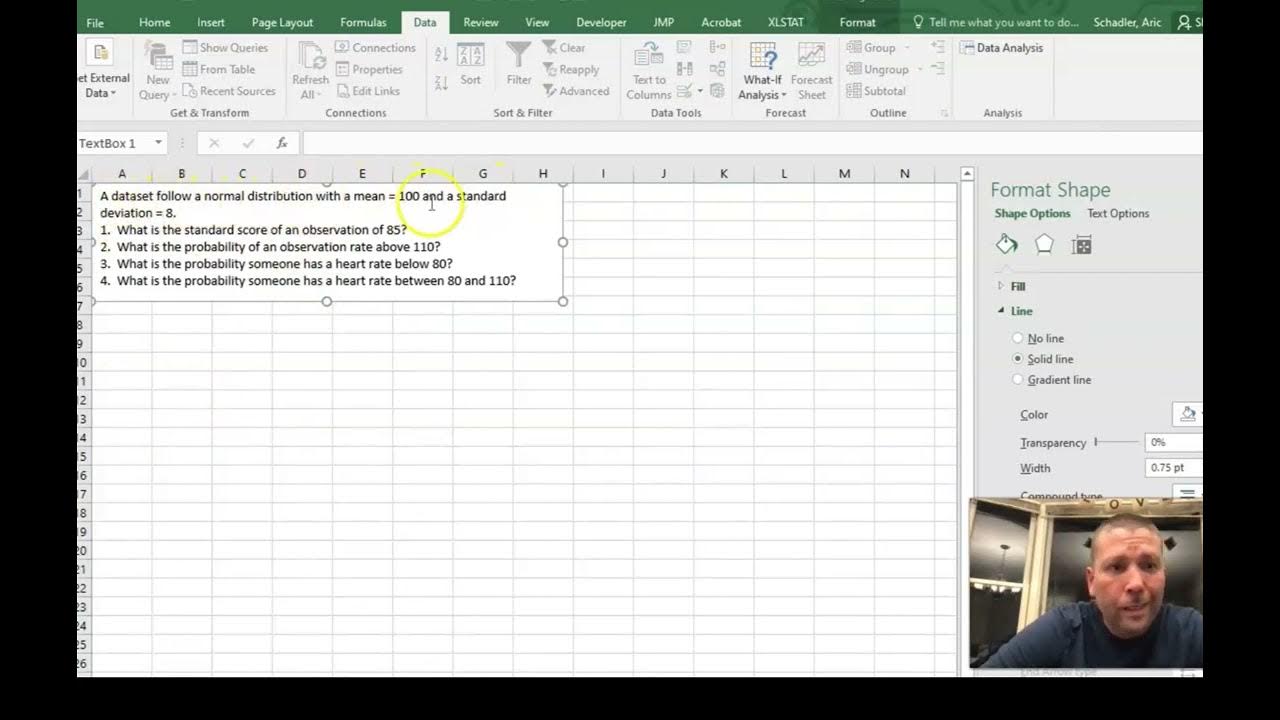
Task: Click Tell me what you want to do
Action: (x=996, y=22)
